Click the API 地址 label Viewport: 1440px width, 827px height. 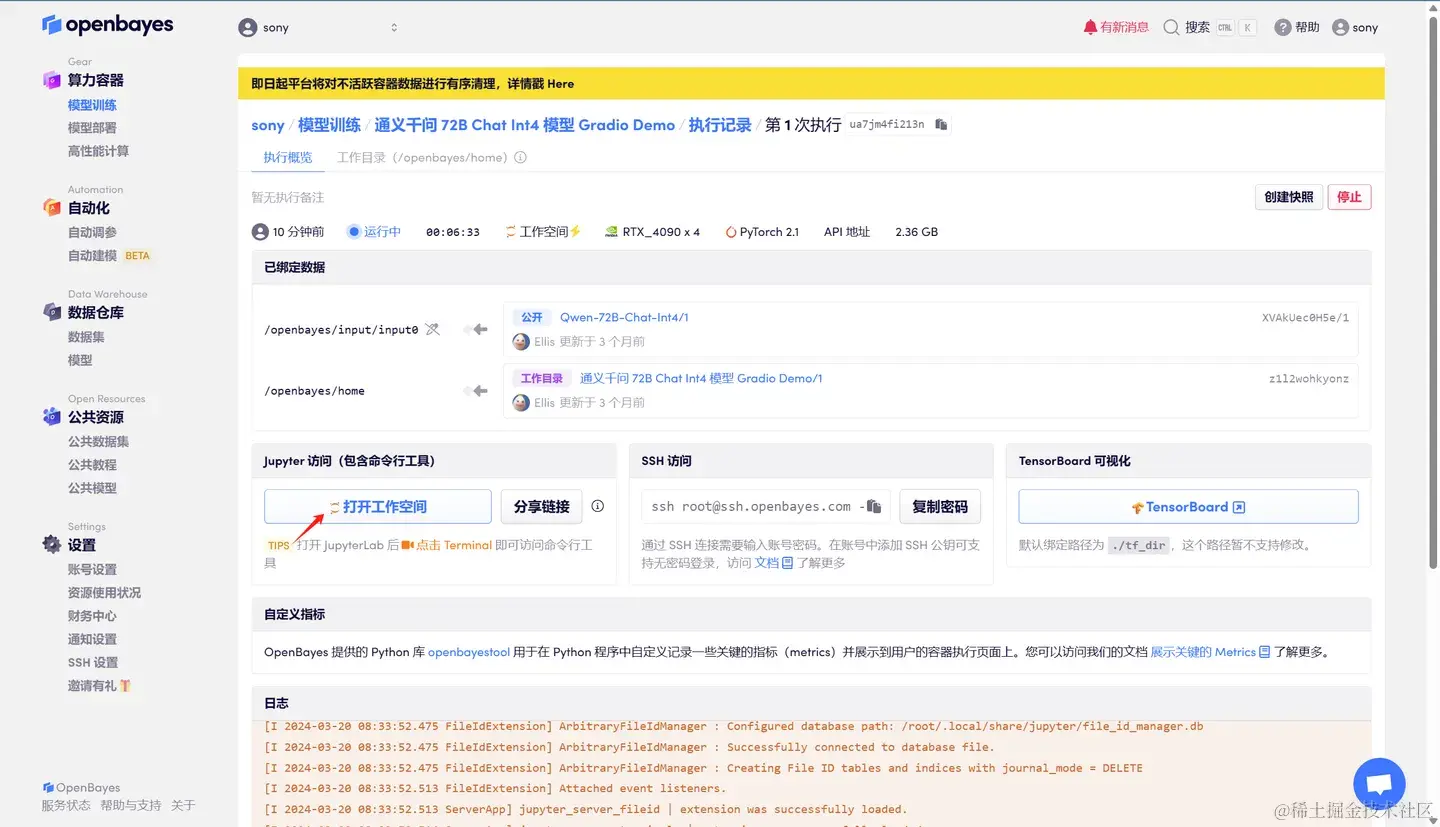pos(847,232)
